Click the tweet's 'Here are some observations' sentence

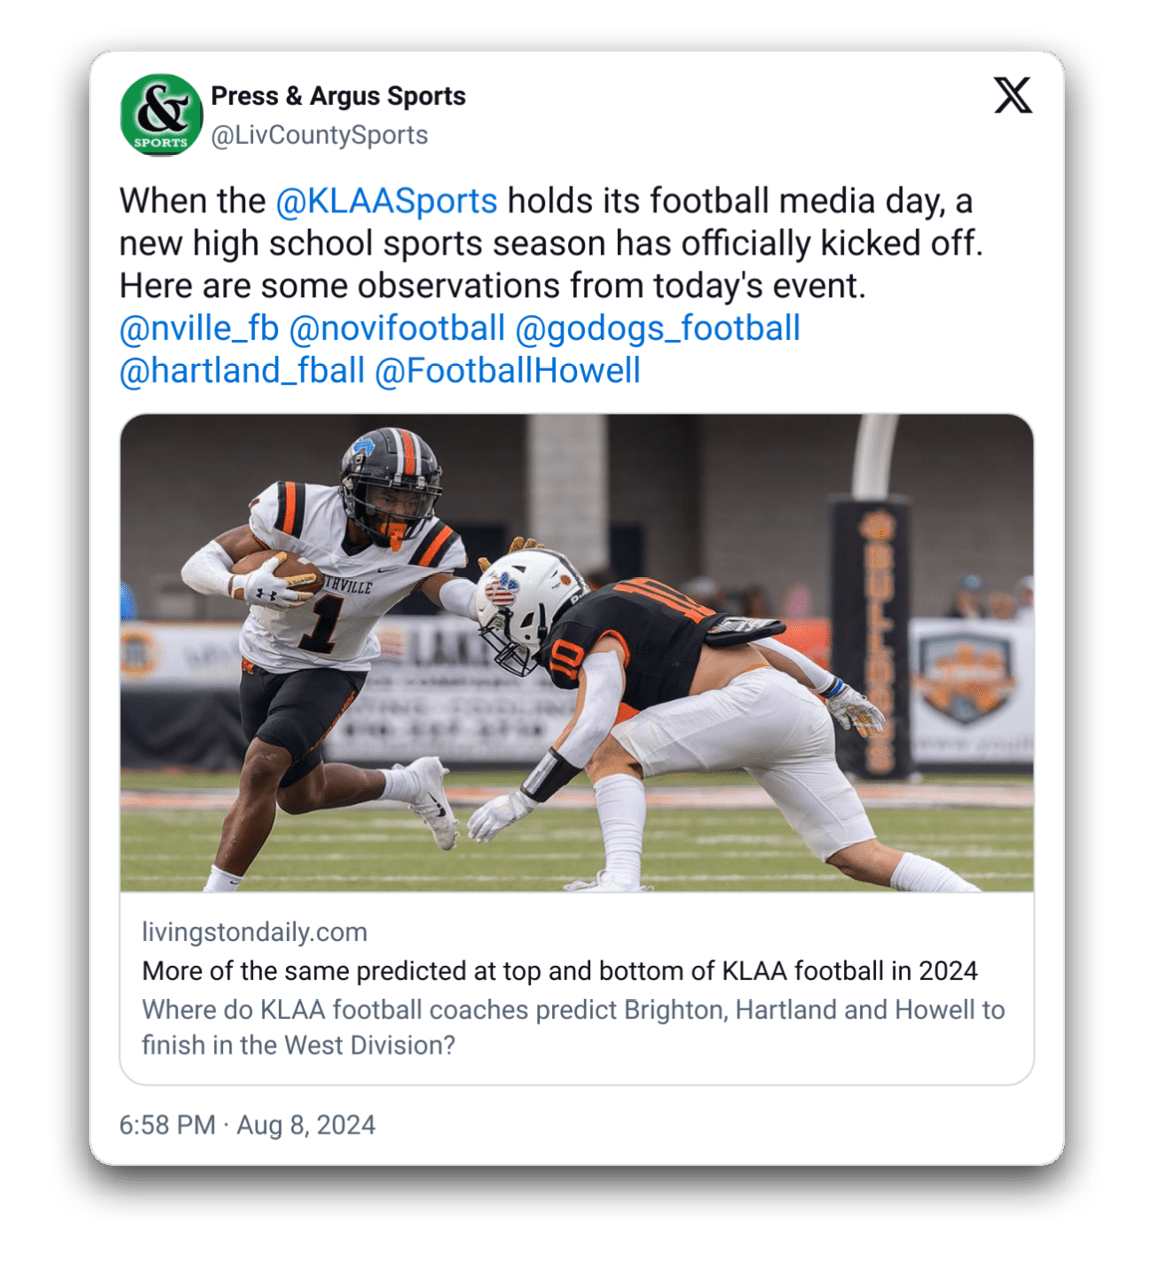492,286
